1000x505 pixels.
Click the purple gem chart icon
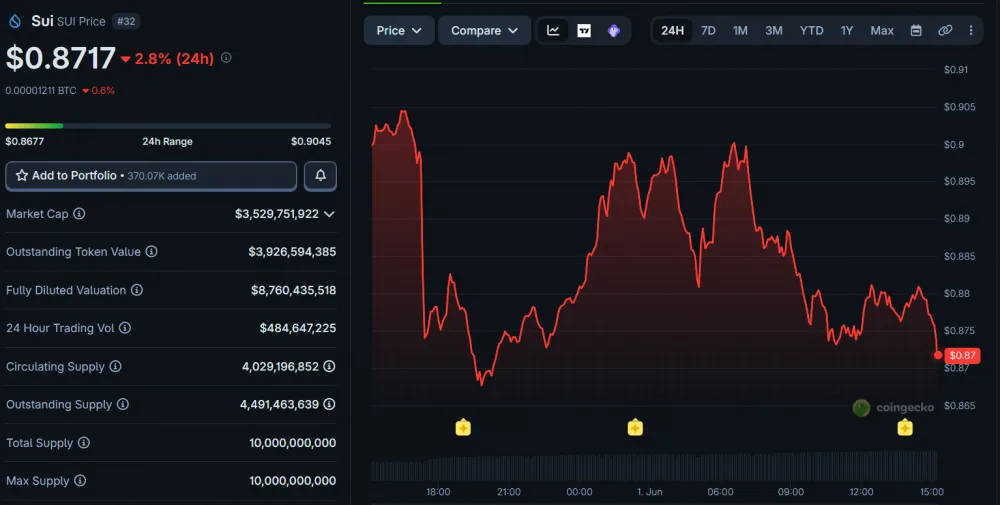tap(614, 31)
